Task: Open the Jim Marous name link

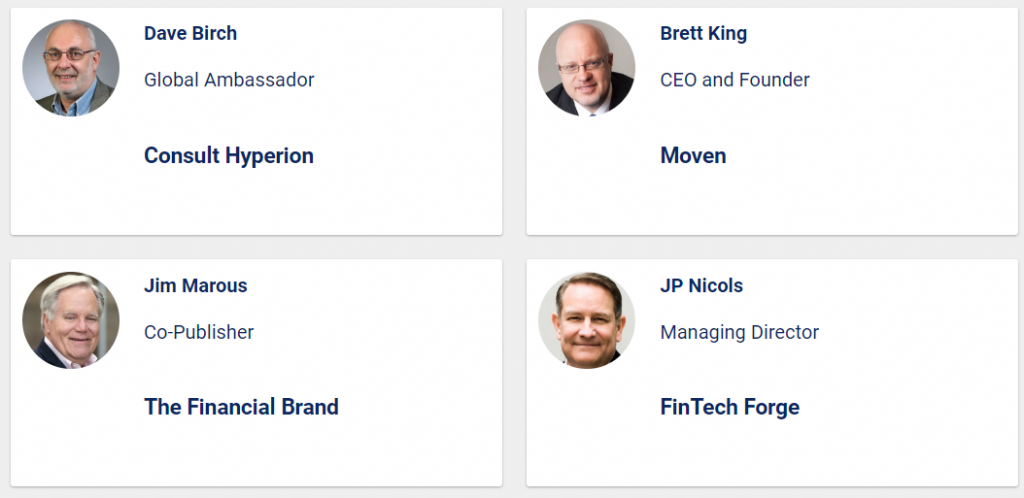Action: pyautogui.click(x=195, y=286)
